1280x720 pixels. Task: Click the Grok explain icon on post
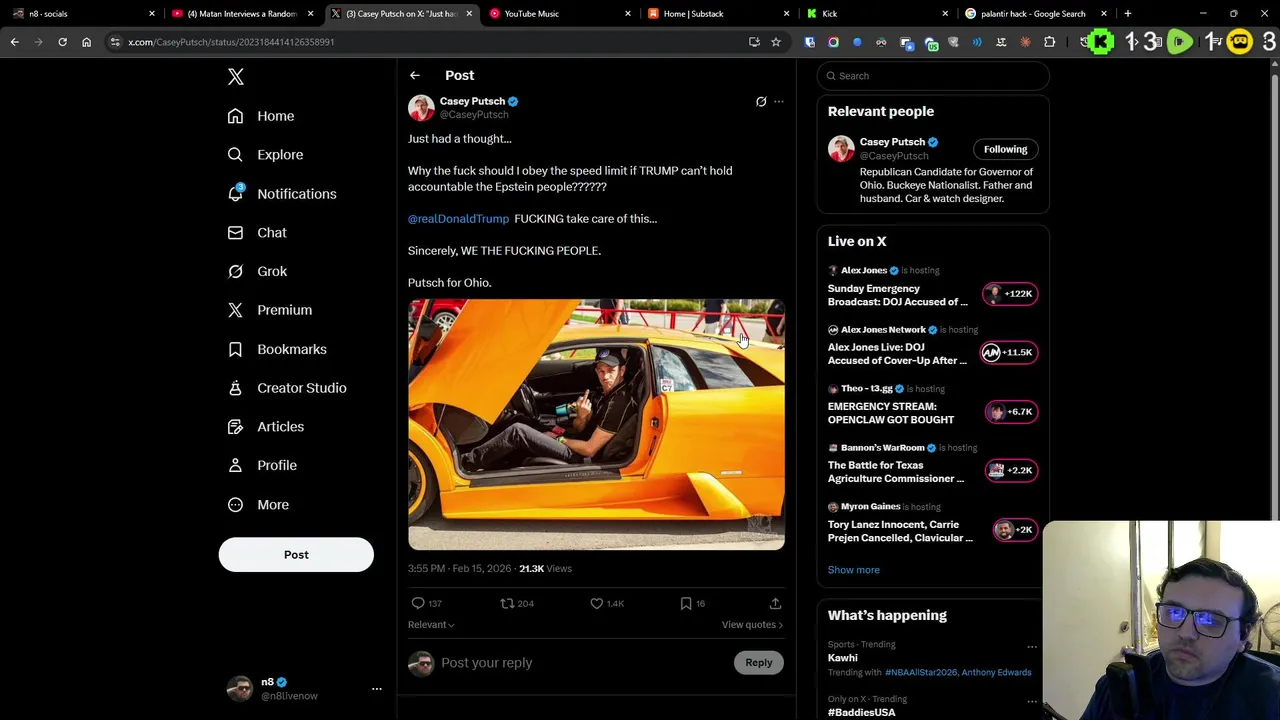point(761,102)
